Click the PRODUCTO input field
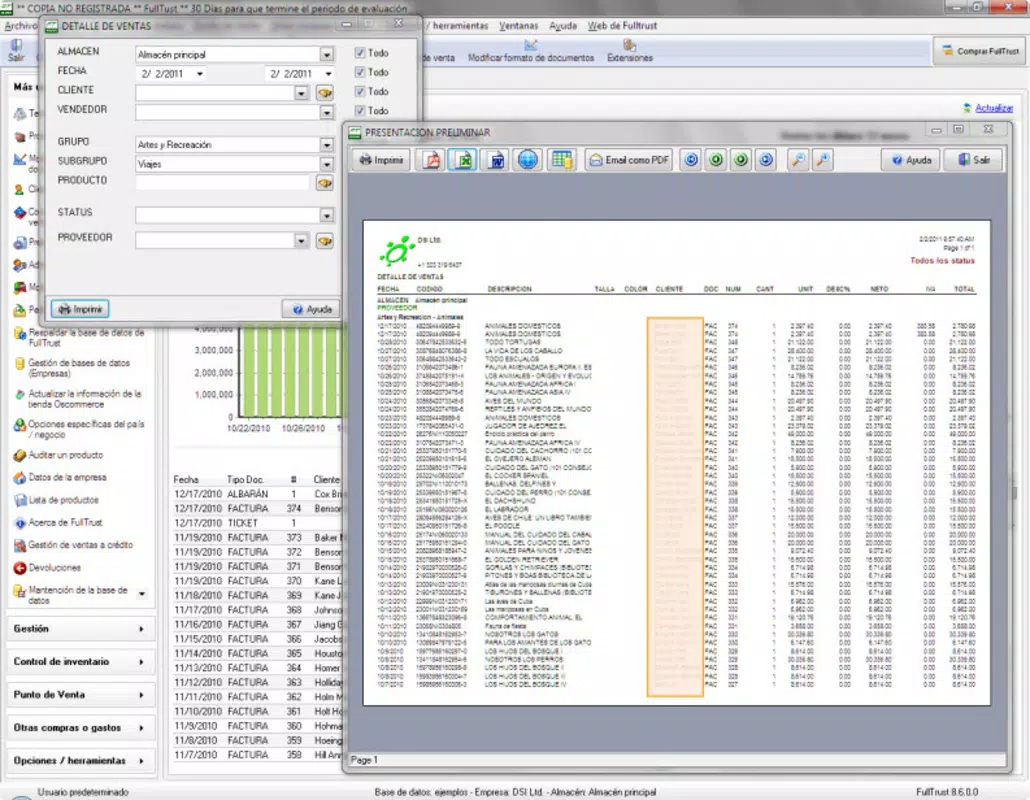The image size is (1030, 800). [223, 183]
